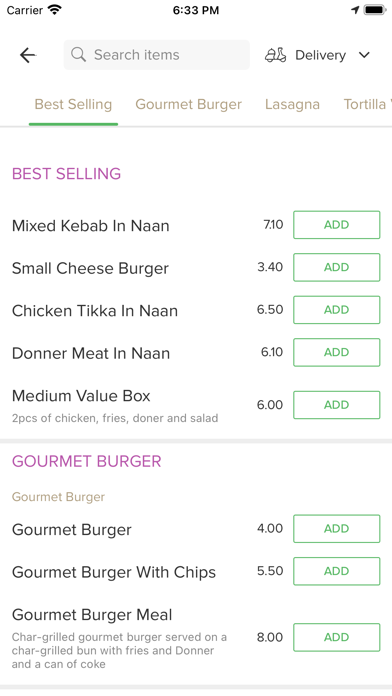Open the Gourmet Burger Meal item name
The height and width of the screenshot is (696, 392).
[92, 615]
